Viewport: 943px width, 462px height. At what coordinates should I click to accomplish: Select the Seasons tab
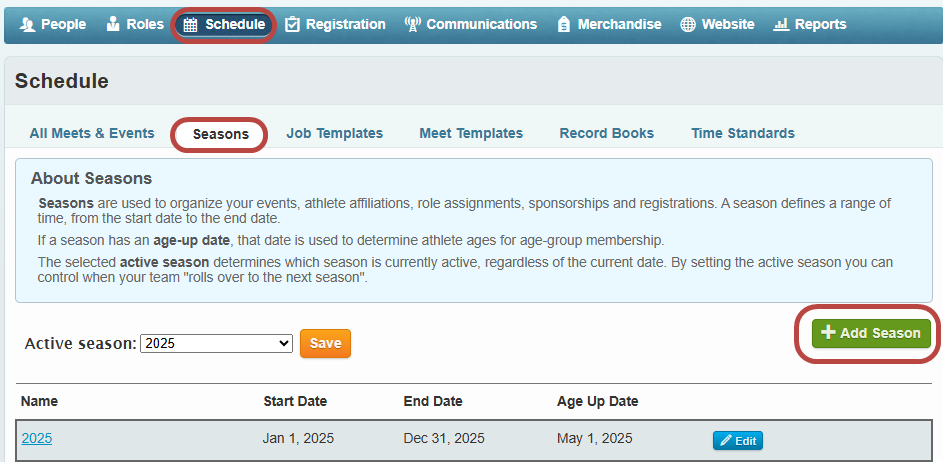(x=221, y=134)
